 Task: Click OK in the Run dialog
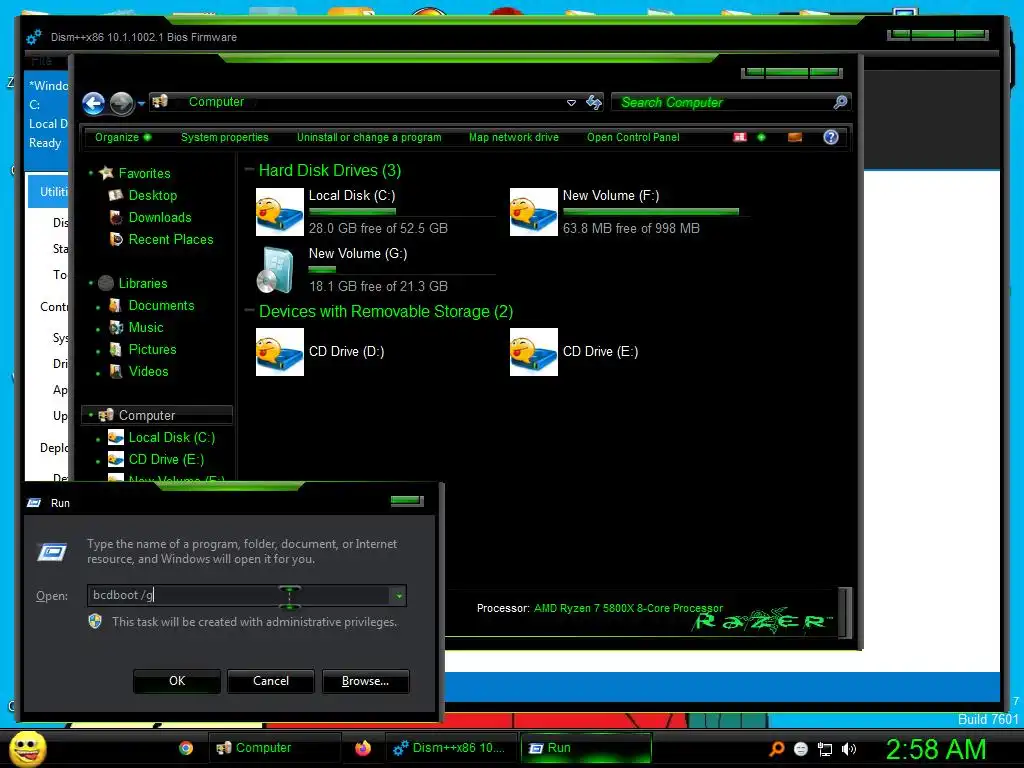(x=177, y=681)
